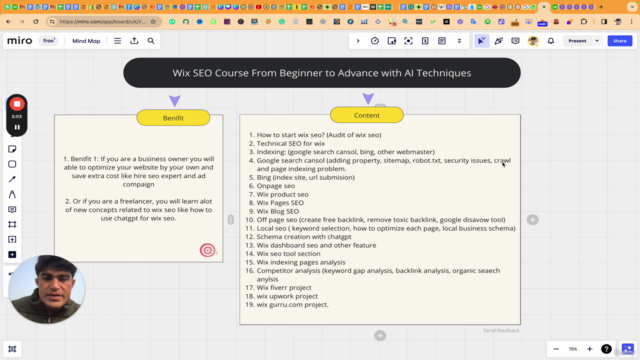Click the handle between the two boxes
The width and height of the screenshot is (640, 360).
pyautogui.click(x=231, y=220)
